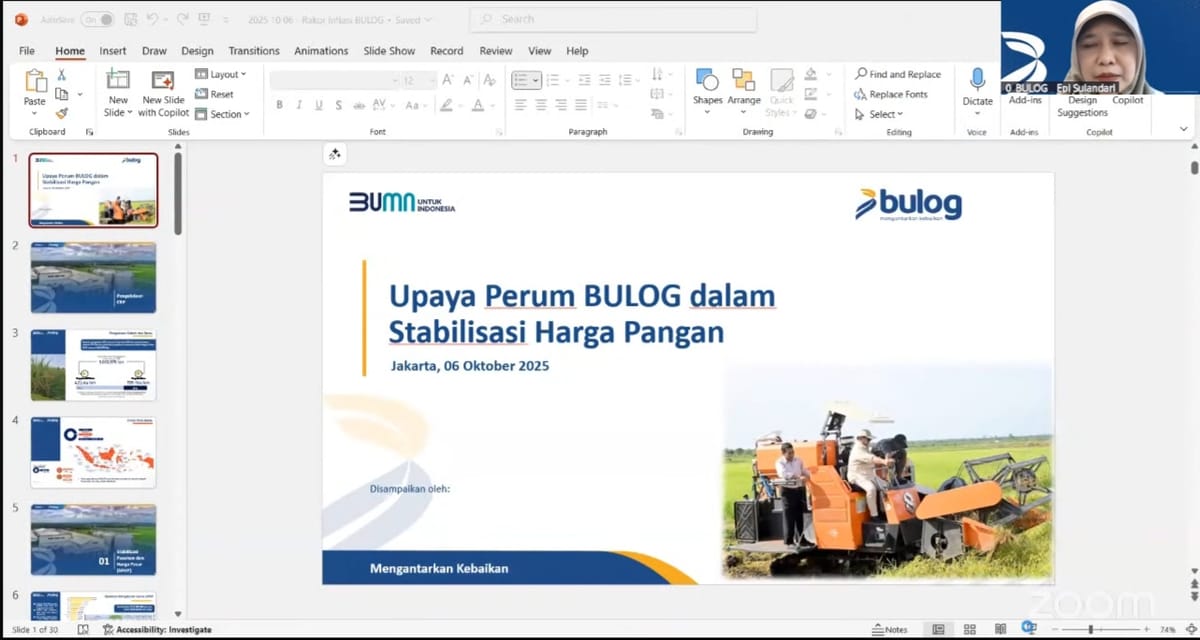1200x640 pixels.
Task: Toggle the Notes pane
Action: [889, 629]
